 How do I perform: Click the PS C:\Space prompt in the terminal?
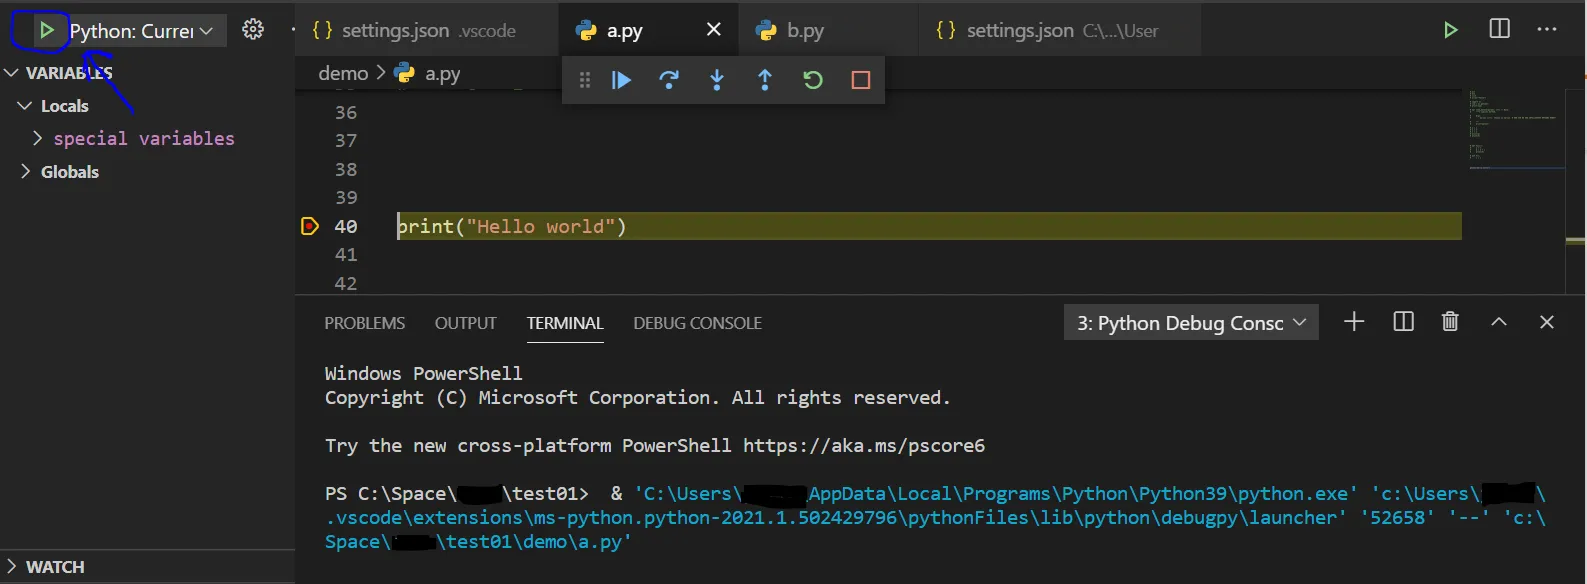click(x=456, y=493)
